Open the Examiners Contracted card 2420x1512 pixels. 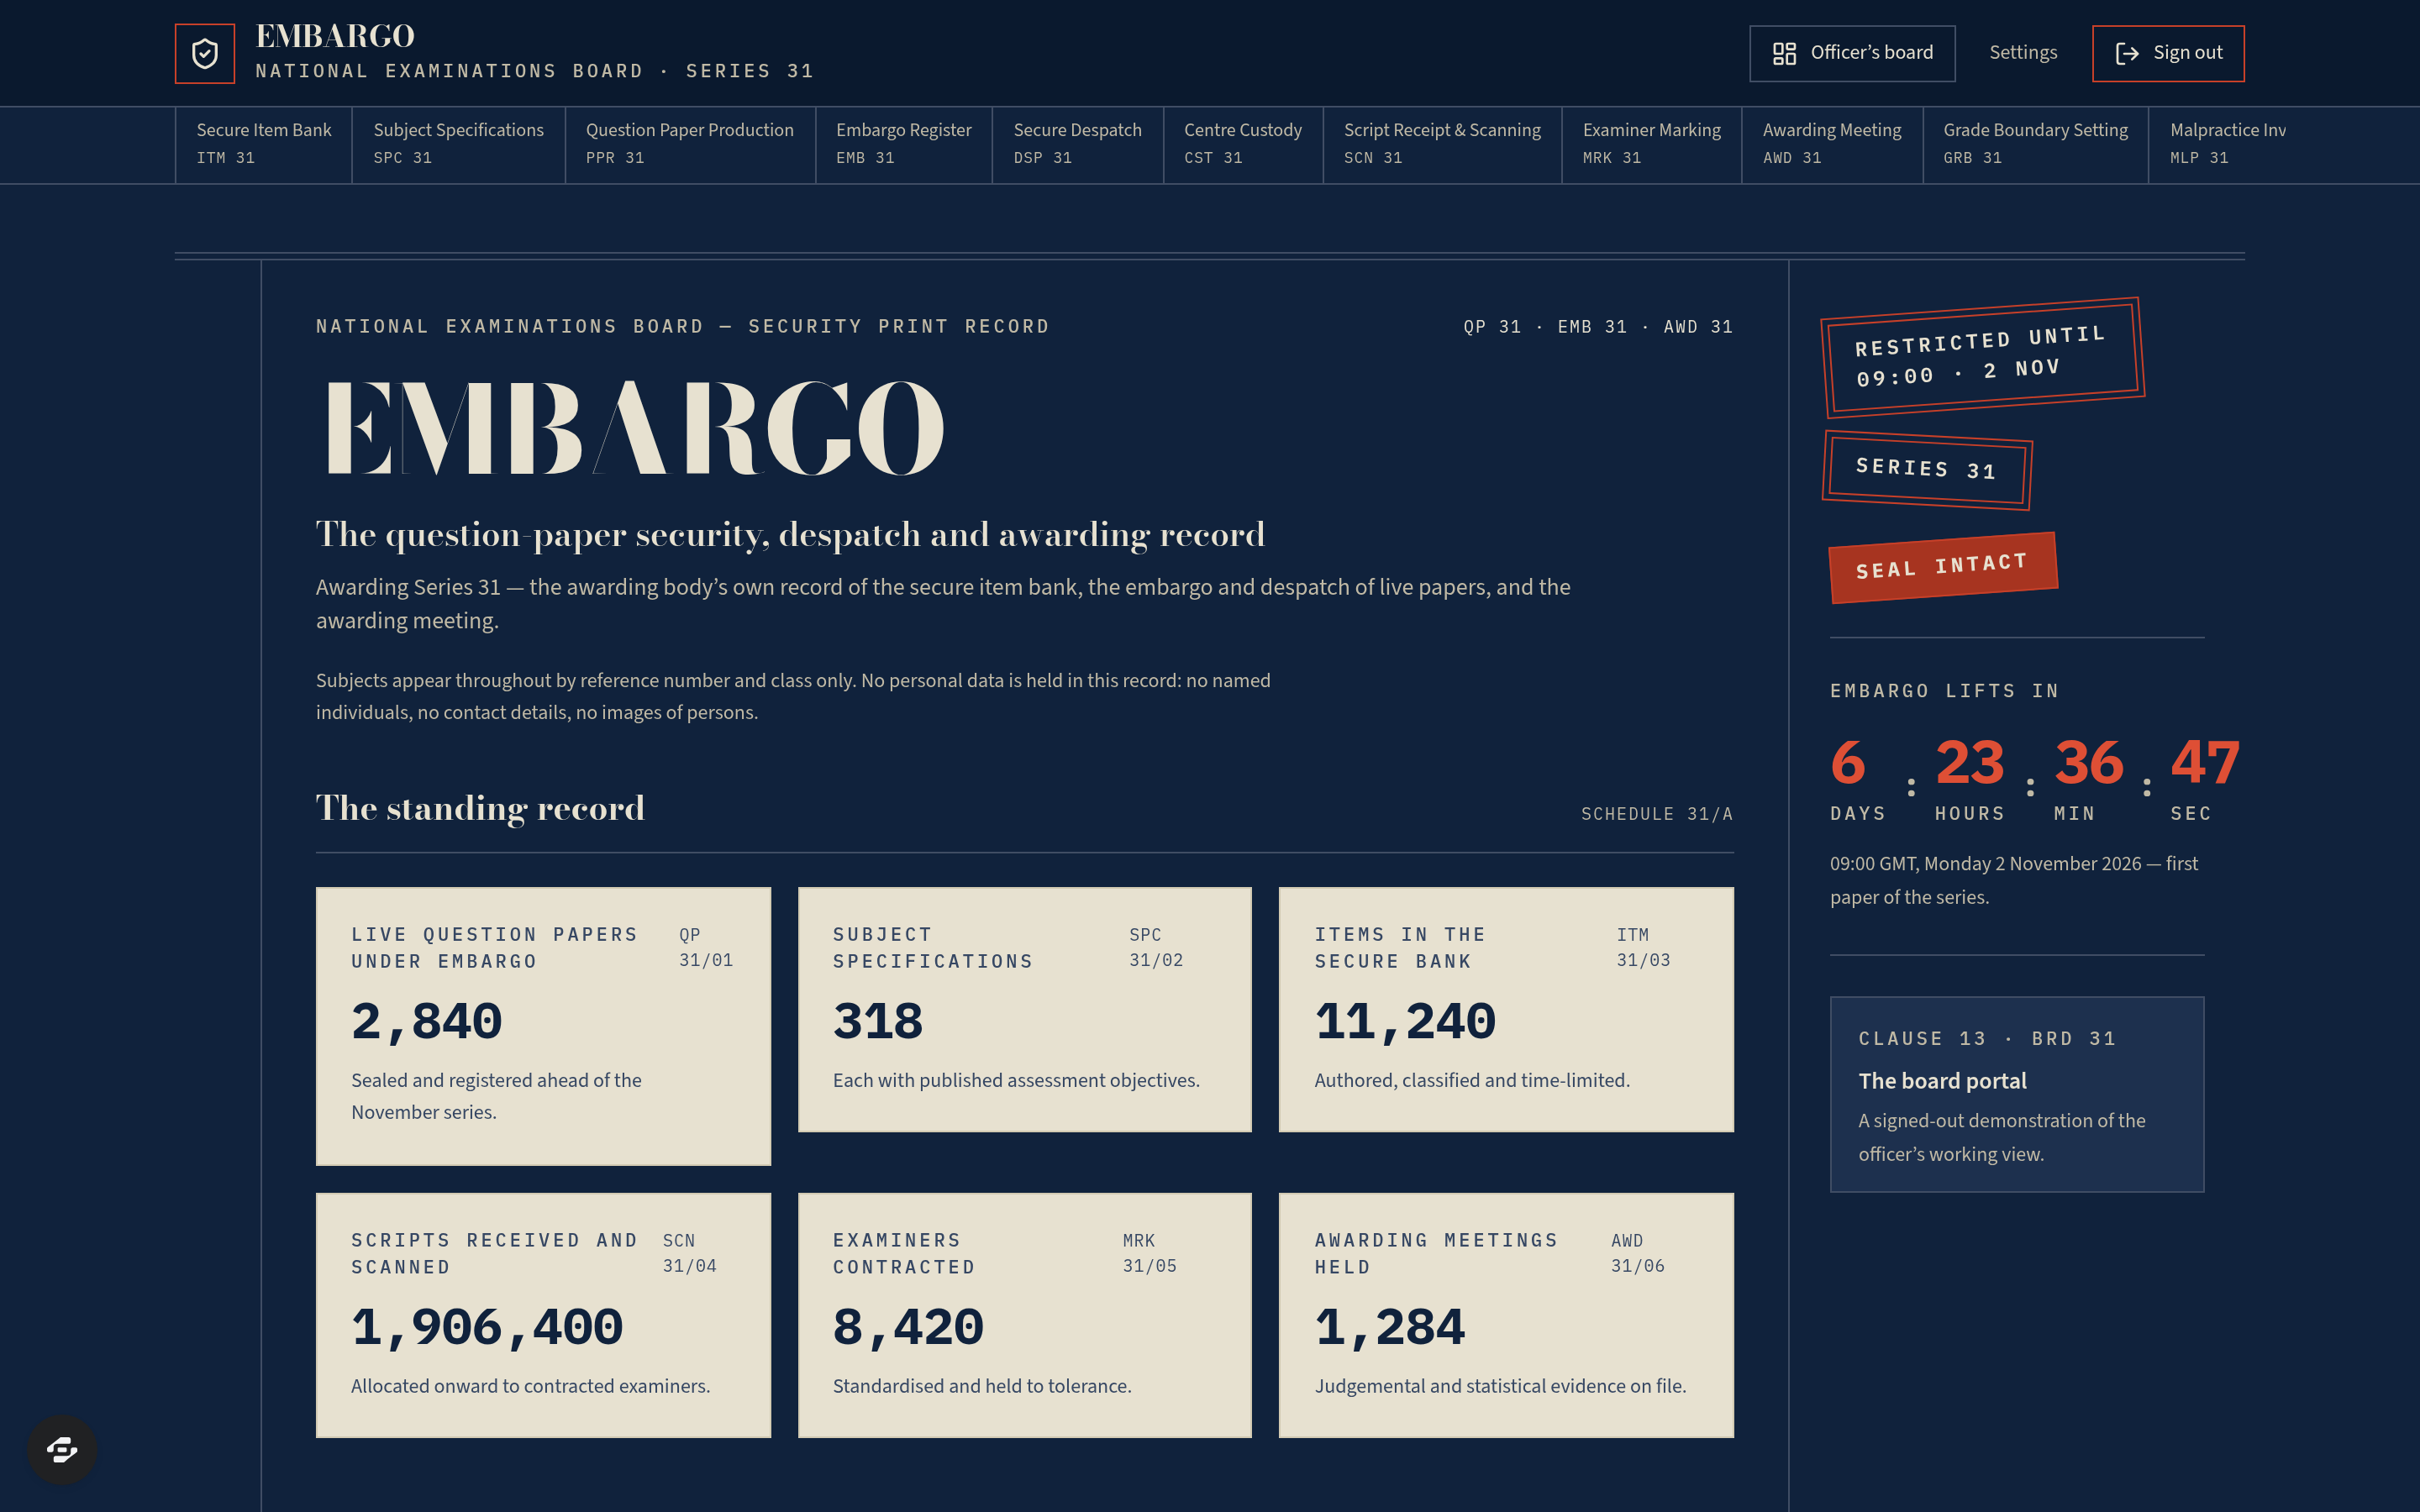(x=1024, y=1315)
